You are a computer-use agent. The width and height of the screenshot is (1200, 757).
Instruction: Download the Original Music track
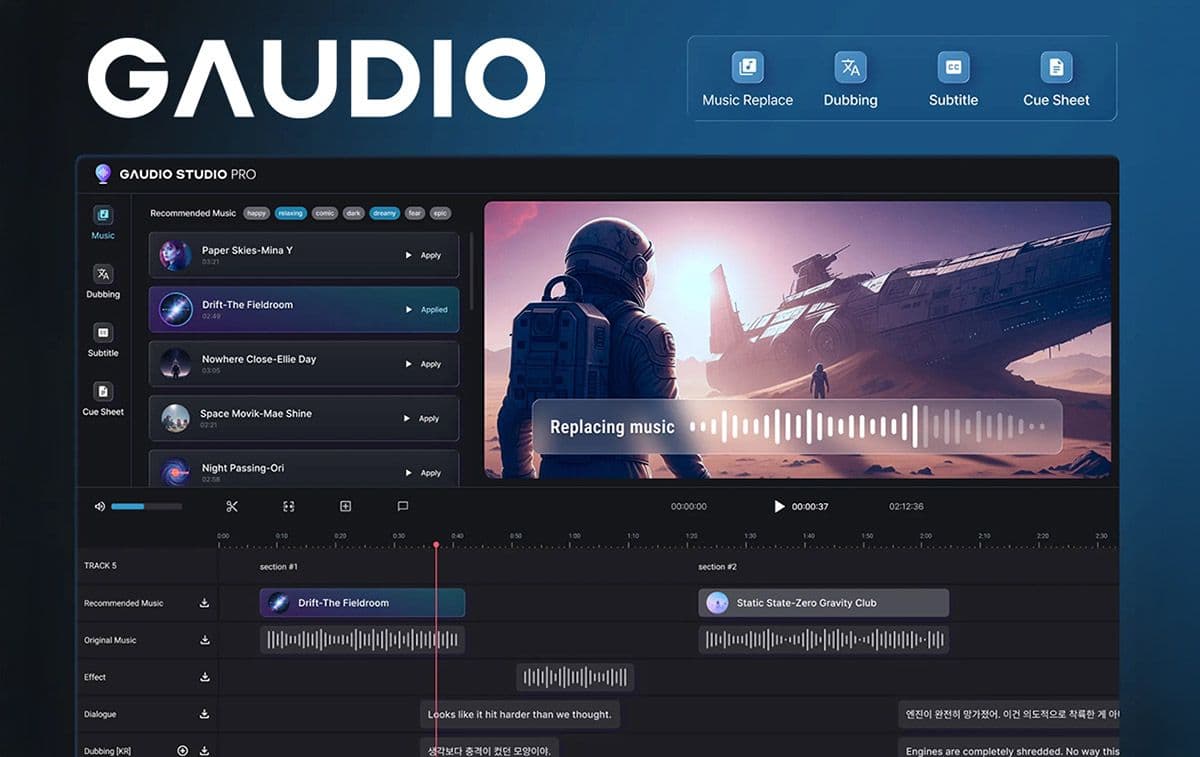click(205, 640)
